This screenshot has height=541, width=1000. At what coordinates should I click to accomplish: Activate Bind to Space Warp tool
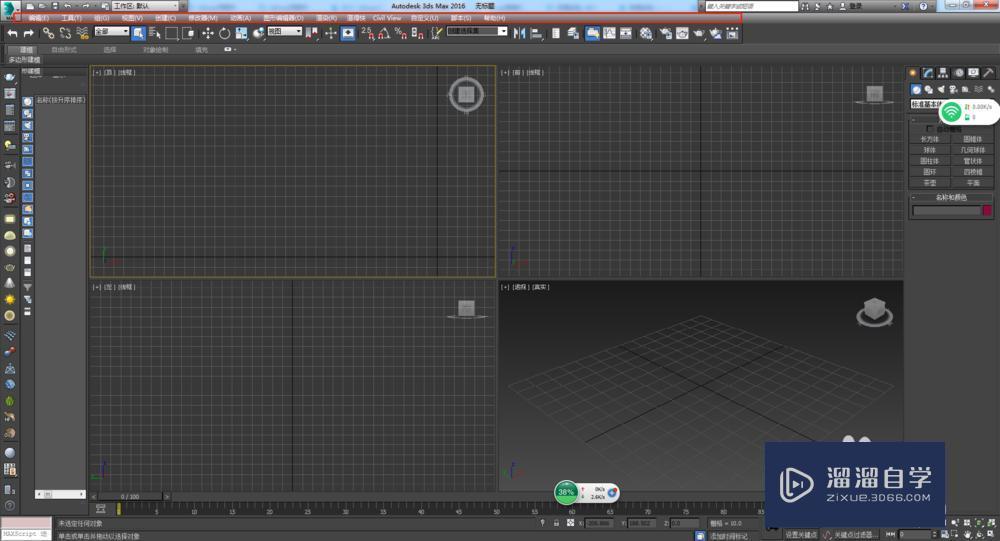pos(82,33)
